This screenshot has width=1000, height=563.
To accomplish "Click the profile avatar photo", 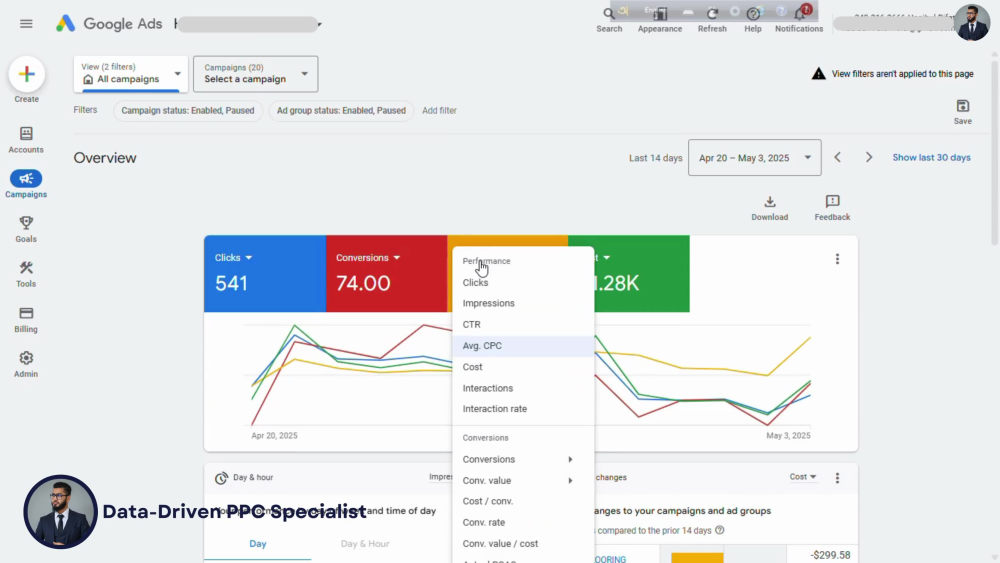I will tap(972, 23).
